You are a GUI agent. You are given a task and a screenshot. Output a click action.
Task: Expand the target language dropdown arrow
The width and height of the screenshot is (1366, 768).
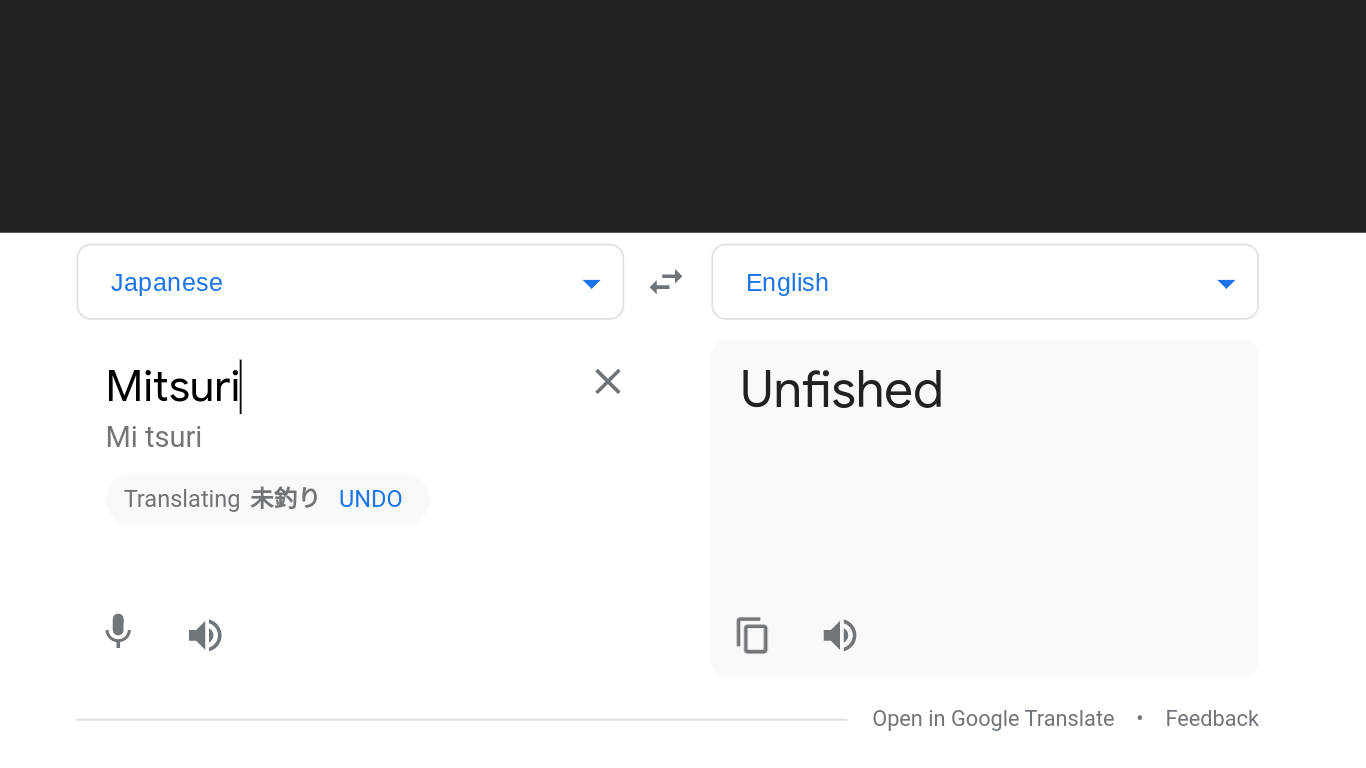[1226, 284]
